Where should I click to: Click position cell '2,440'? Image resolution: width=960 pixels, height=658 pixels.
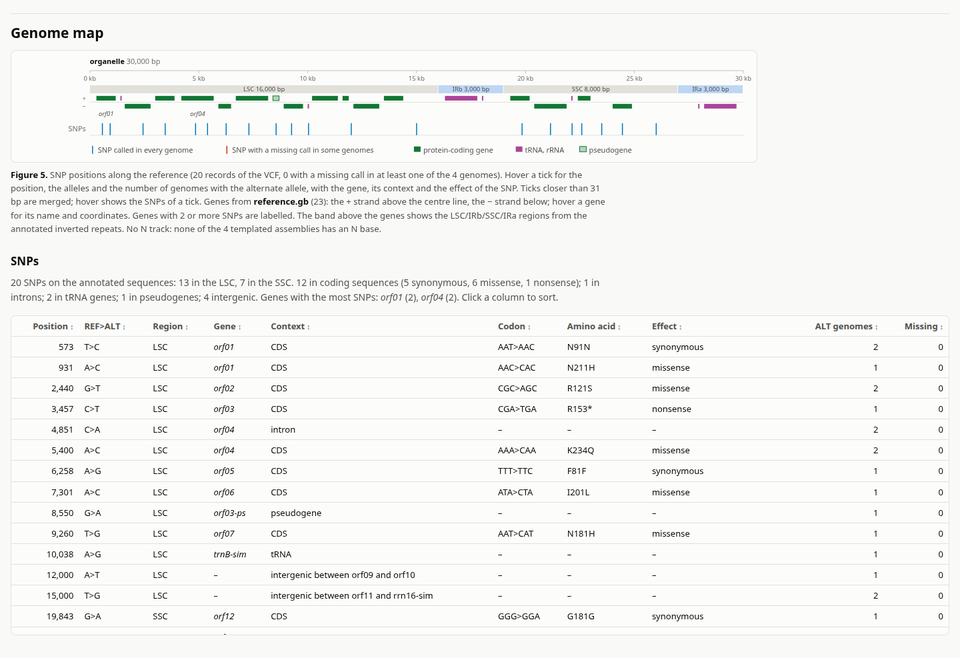point(62,389)
